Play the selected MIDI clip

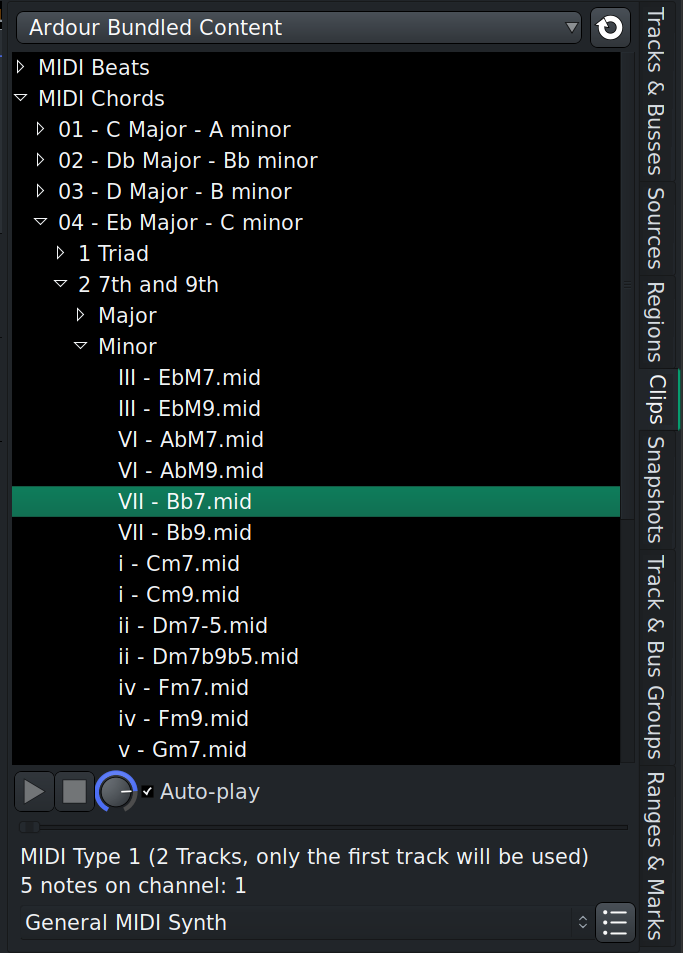34,792
